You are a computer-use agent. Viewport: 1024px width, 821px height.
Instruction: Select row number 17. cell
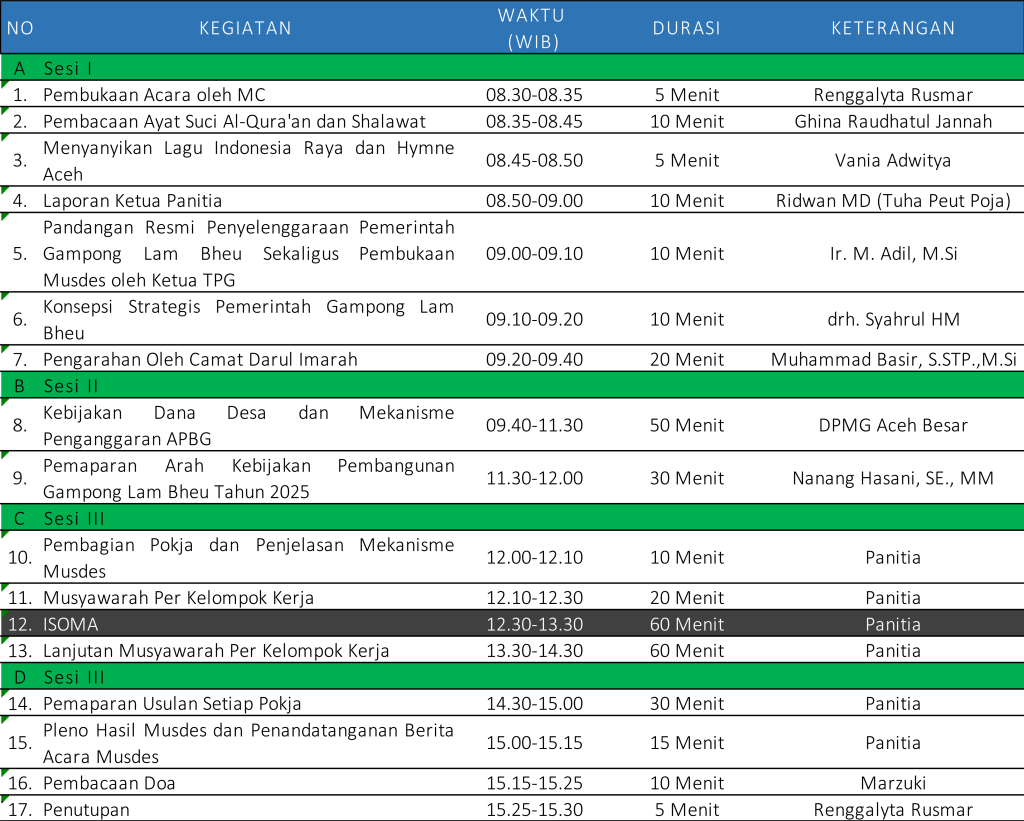[20, 809]
